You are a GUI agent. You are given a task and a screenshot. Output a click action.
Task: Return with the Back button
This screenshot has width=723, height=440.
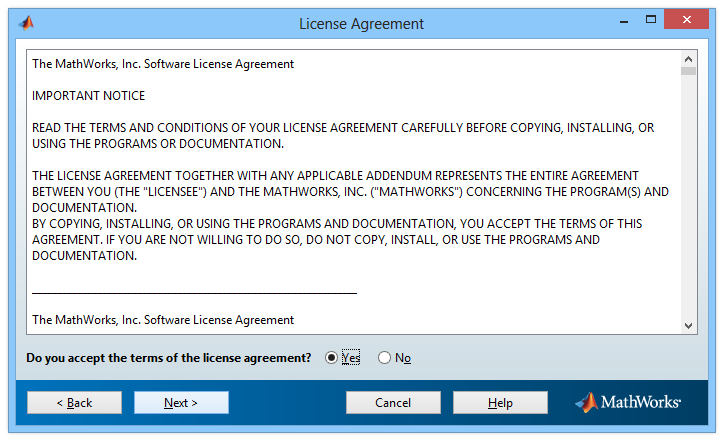tap(74, 403)
